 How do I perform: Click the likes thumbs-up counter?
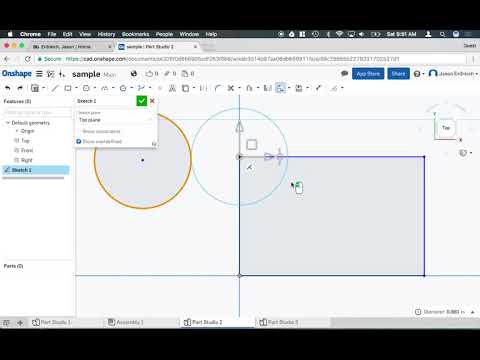tap(151, 74)
